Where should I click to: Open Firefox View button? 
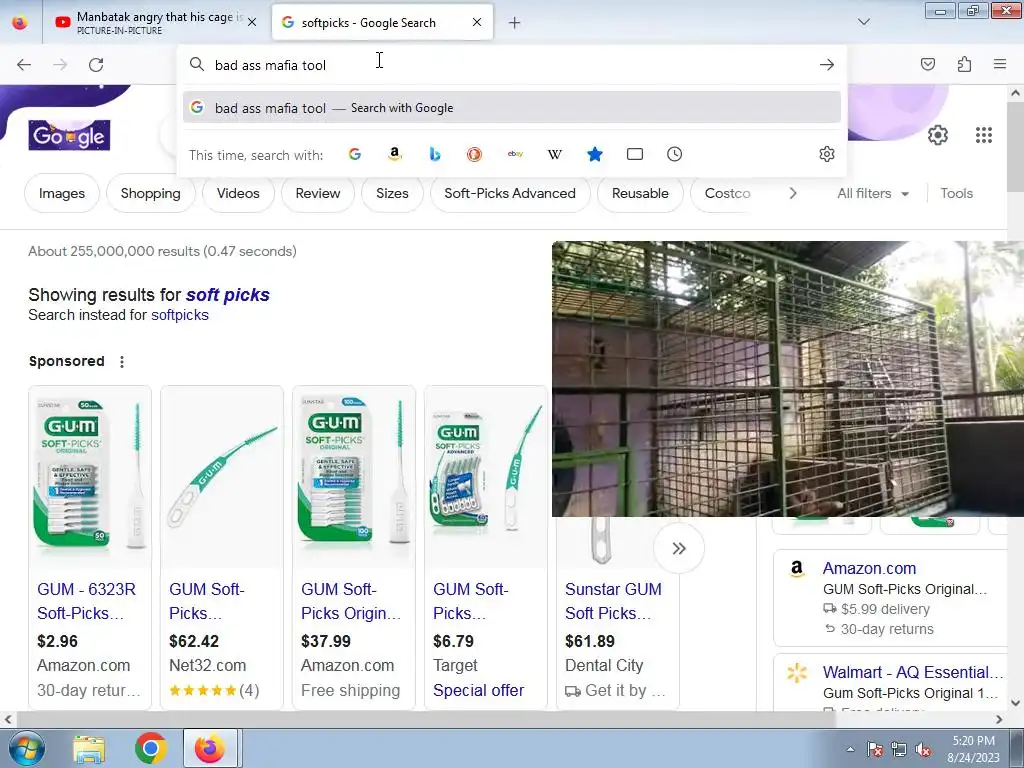click(x=20, y=23)
